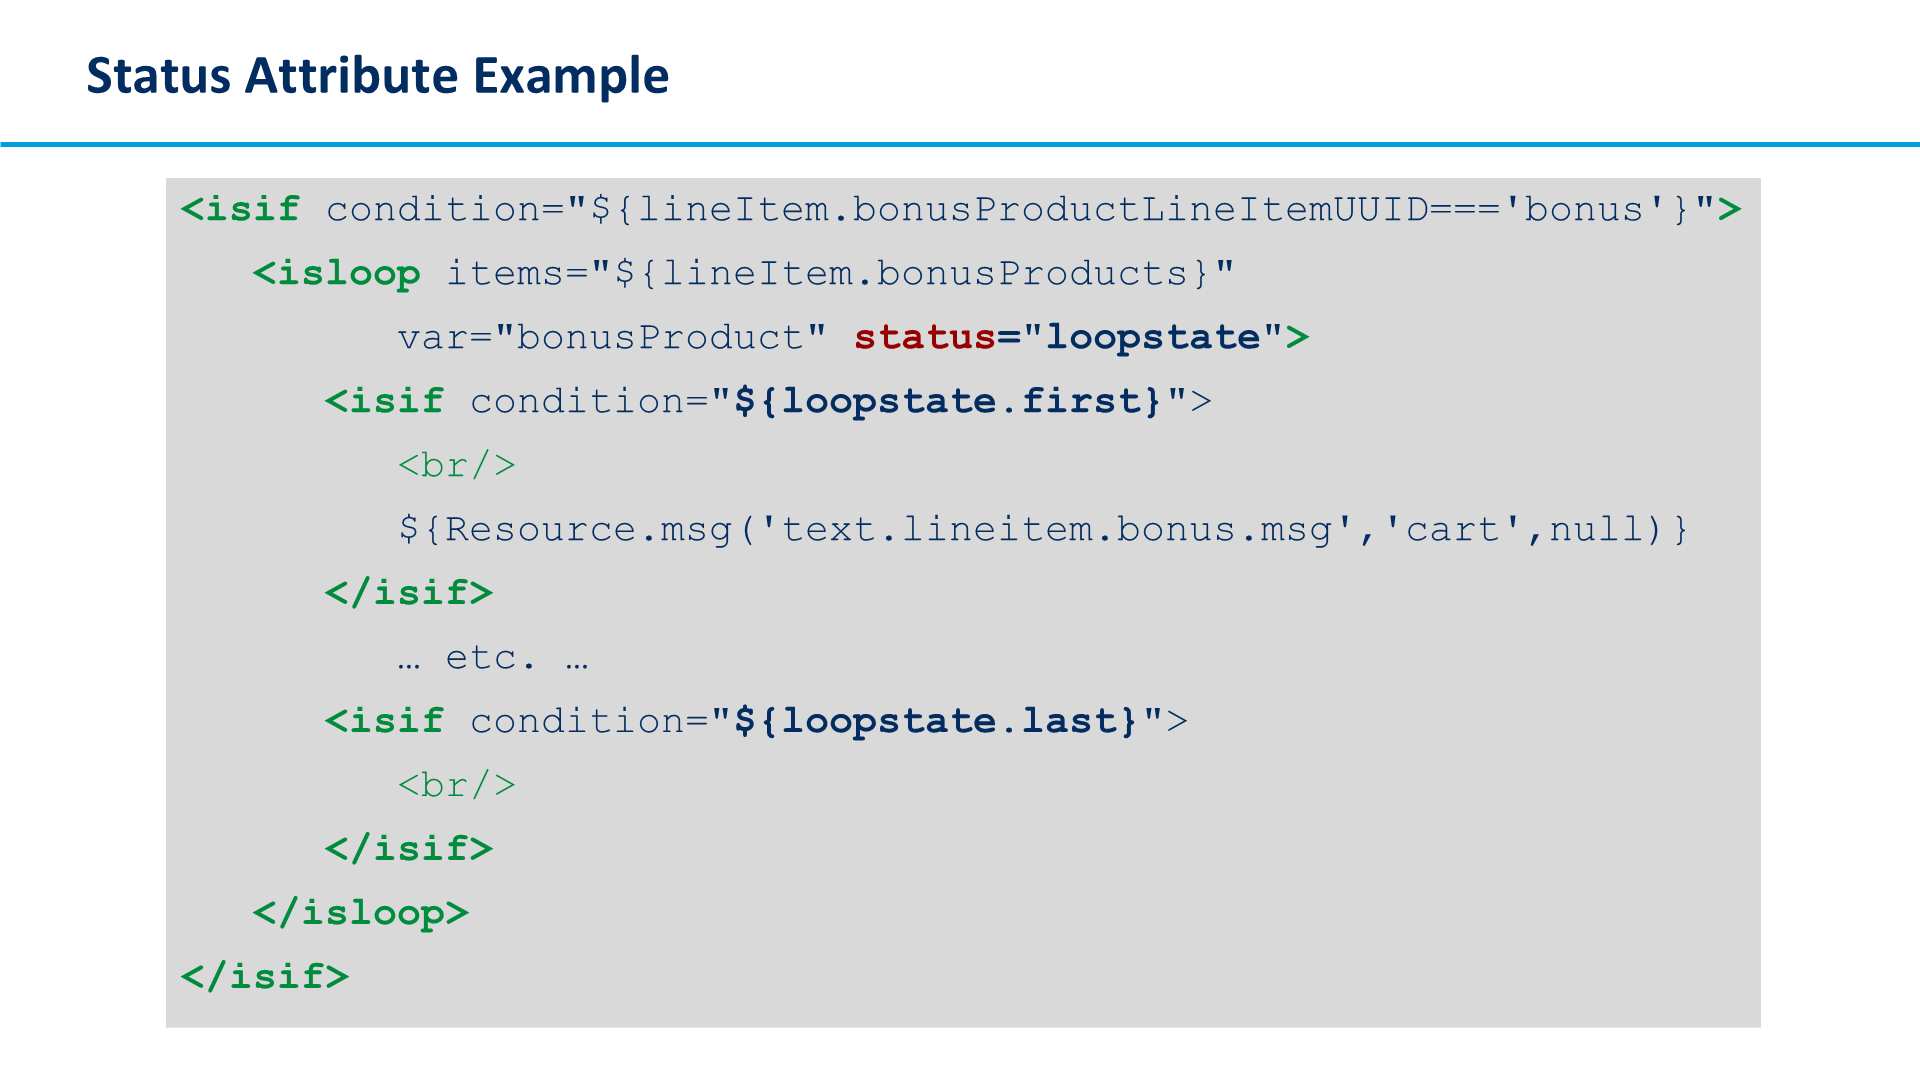1920x1080 pixels.
Task: Click the final outermost </isif> closing tag
Action: [265, 977]
